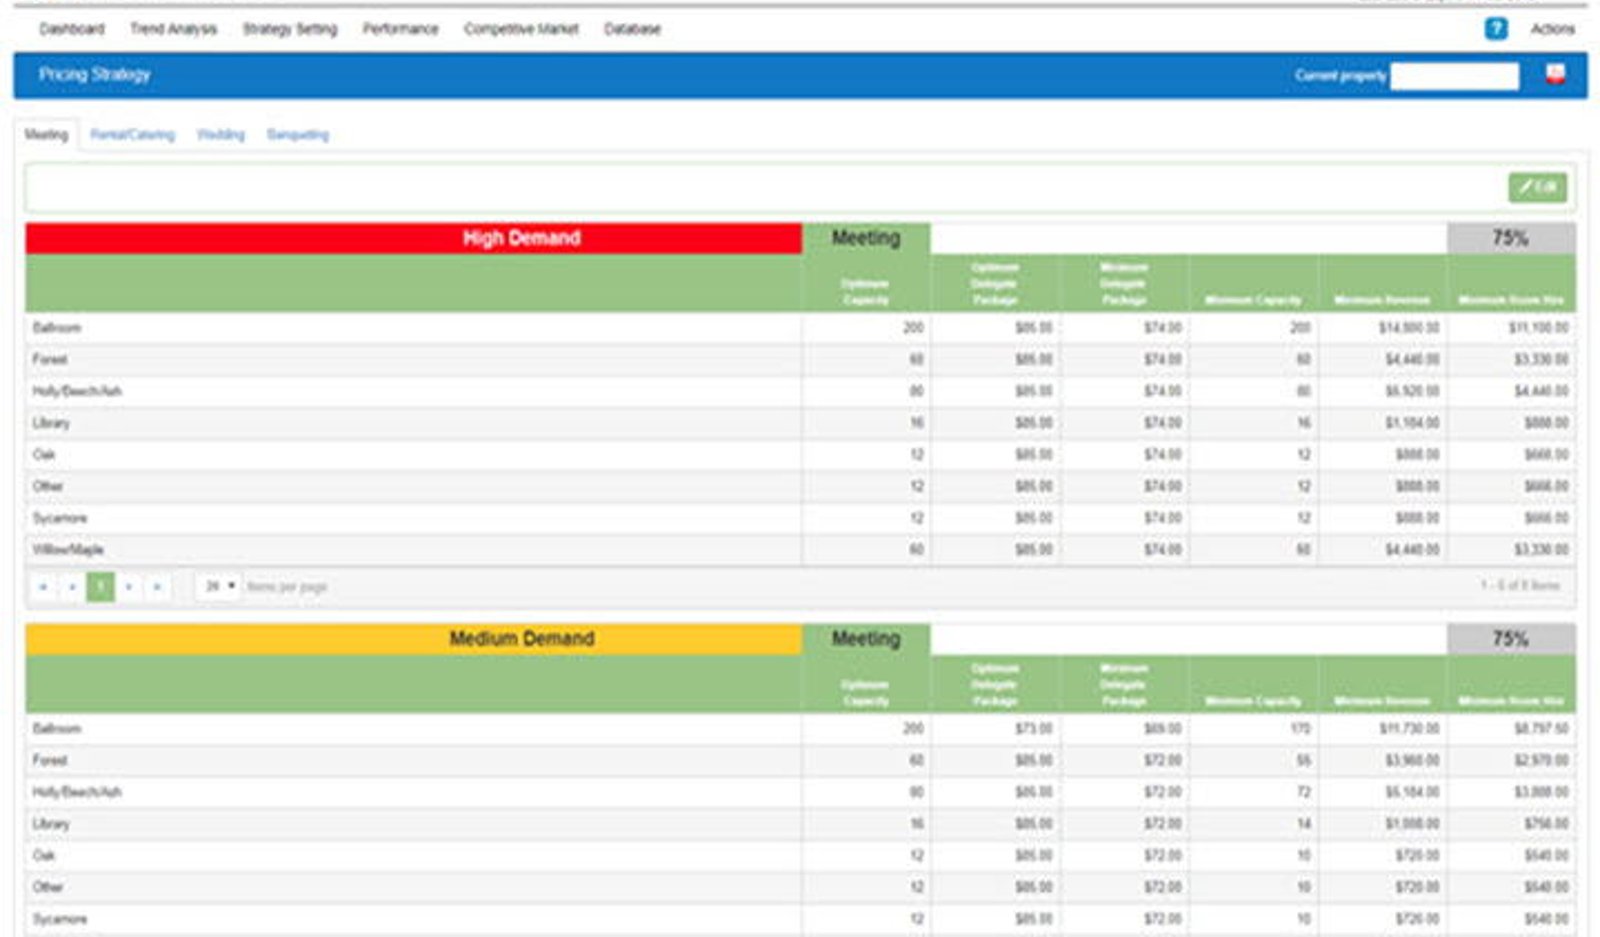Click the 75% cell in Medium Demand table
Screen dimensions: 1600x937
1511,639
